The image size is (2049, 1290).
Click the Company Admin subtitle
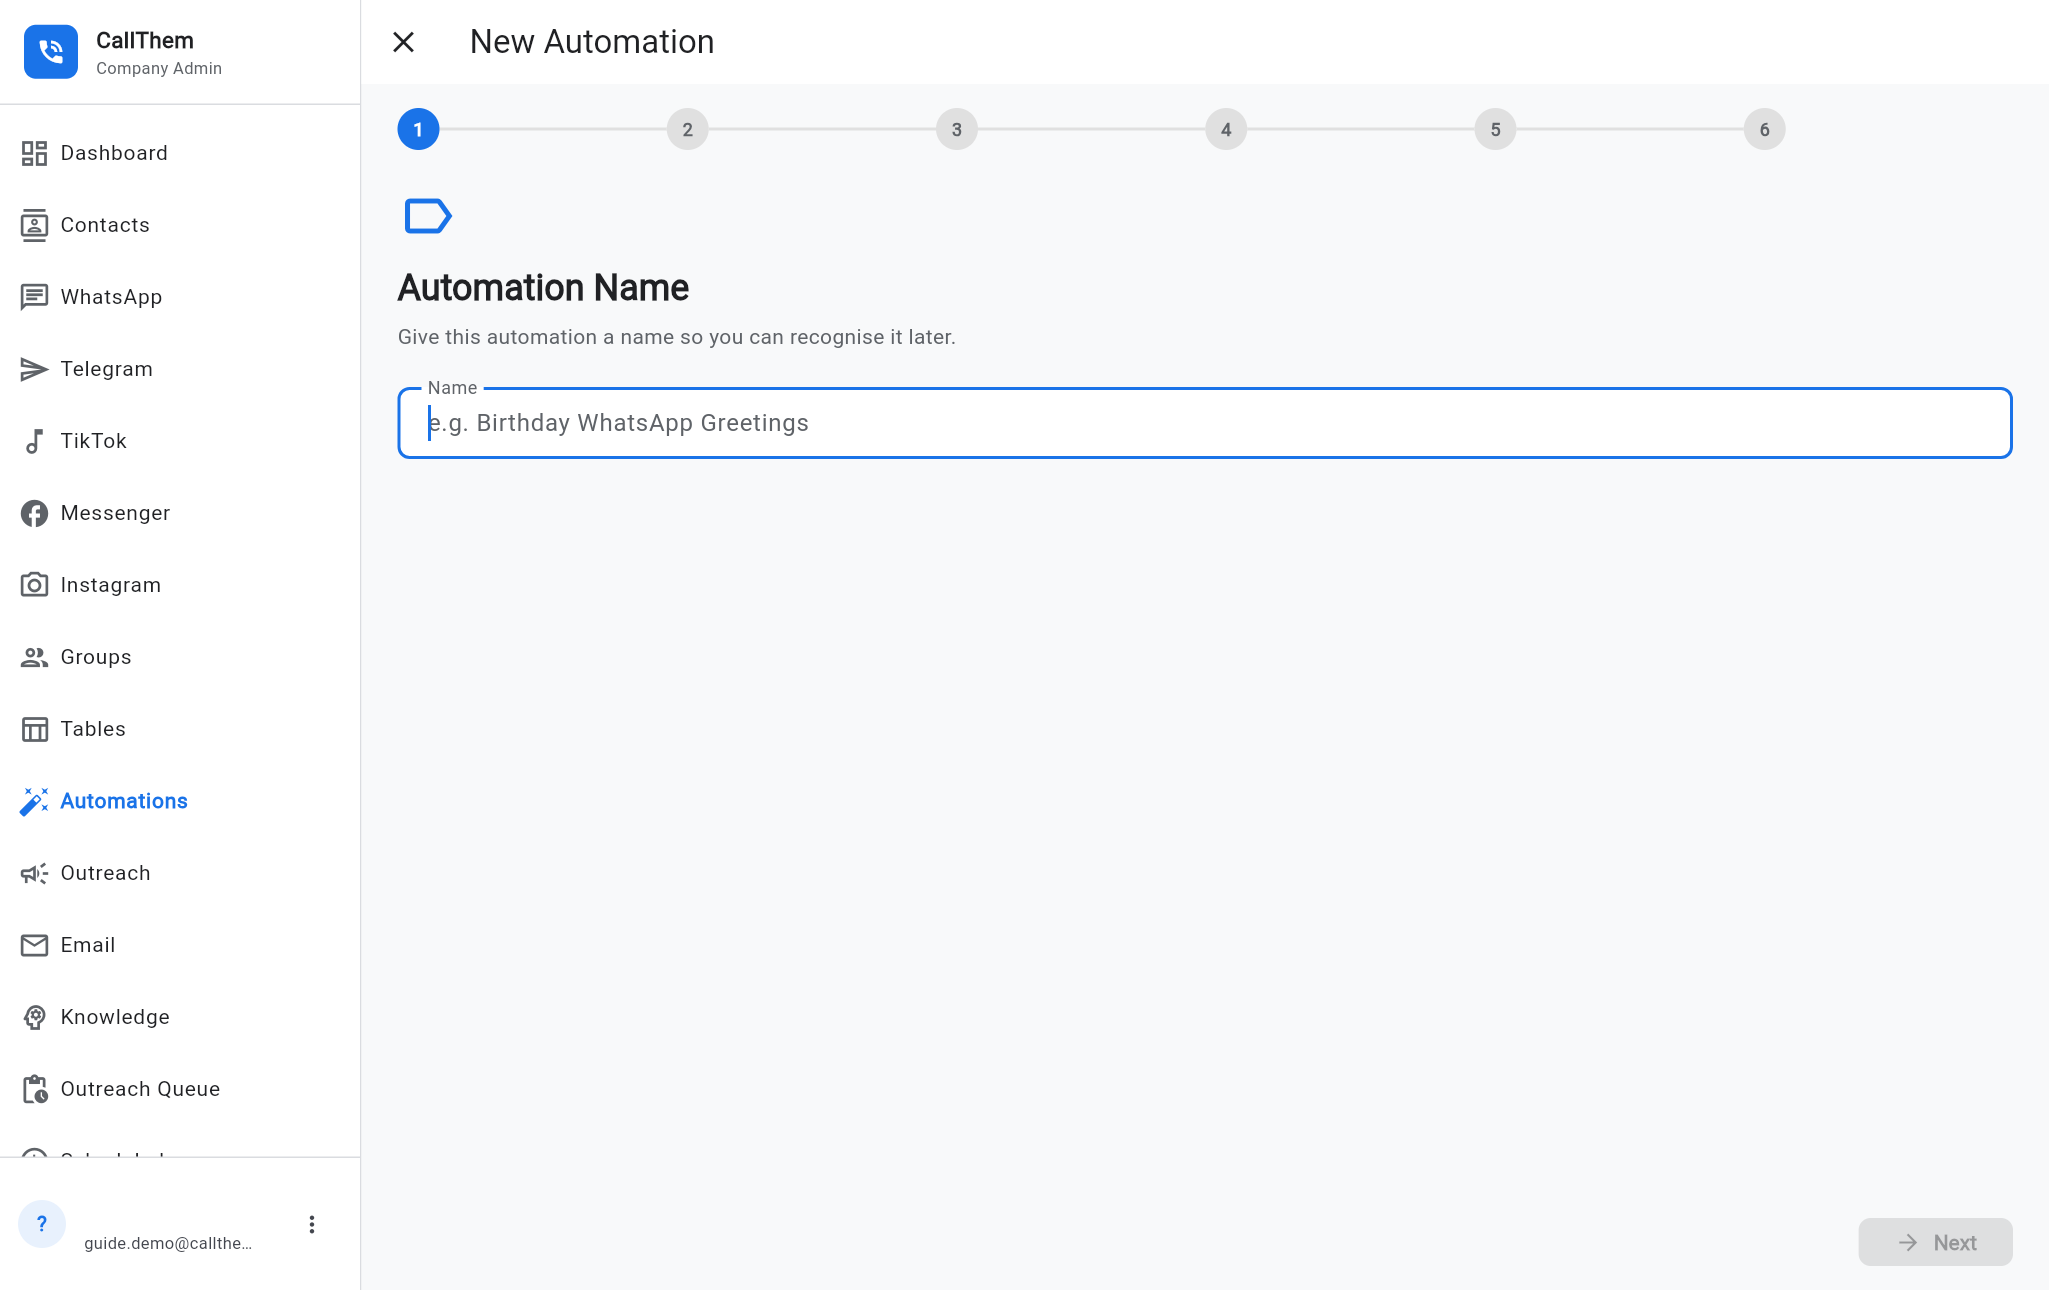[159, 68]
